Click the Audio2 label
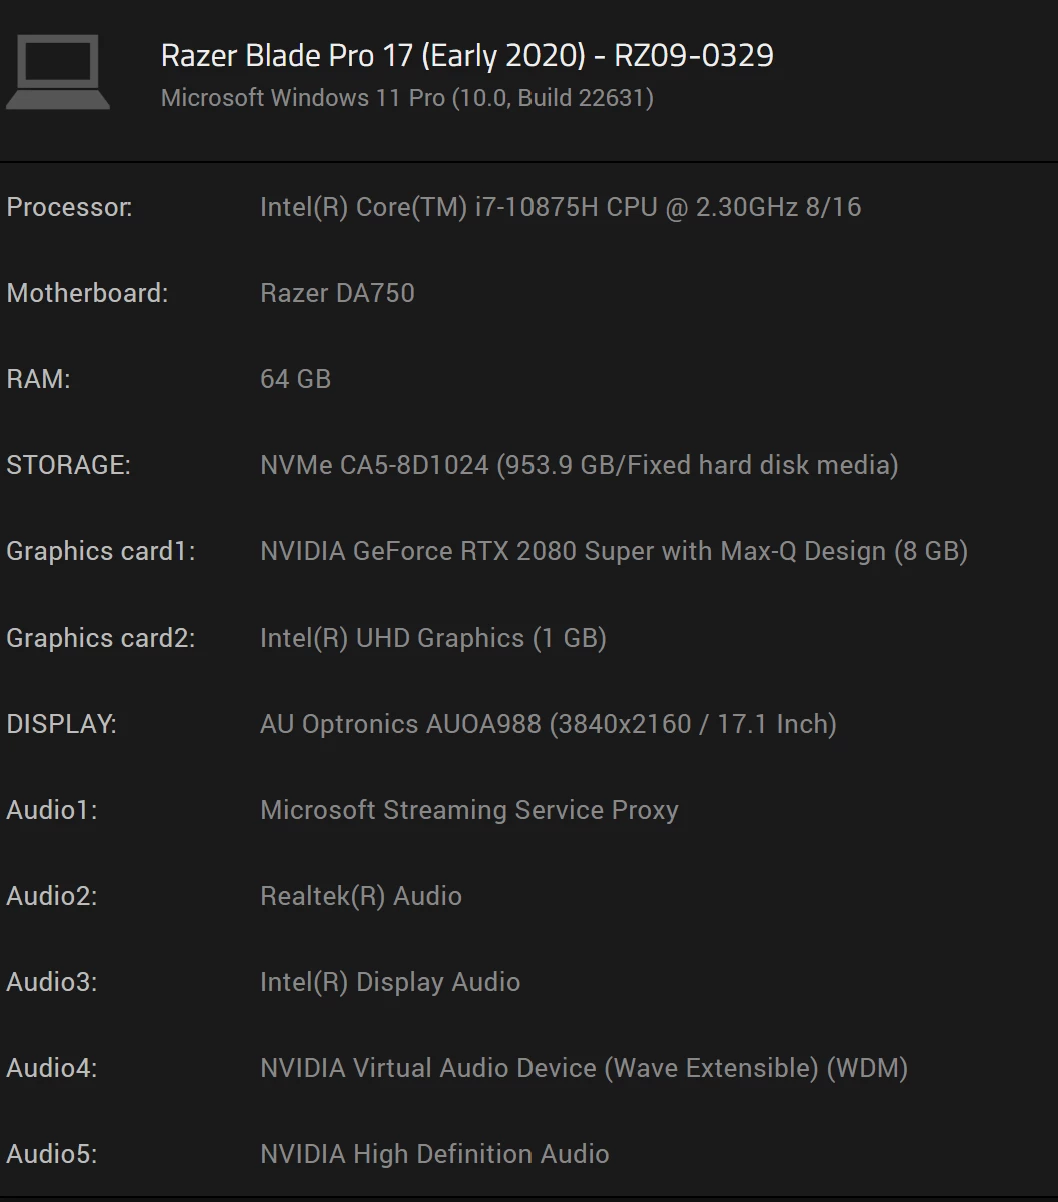 52,896
